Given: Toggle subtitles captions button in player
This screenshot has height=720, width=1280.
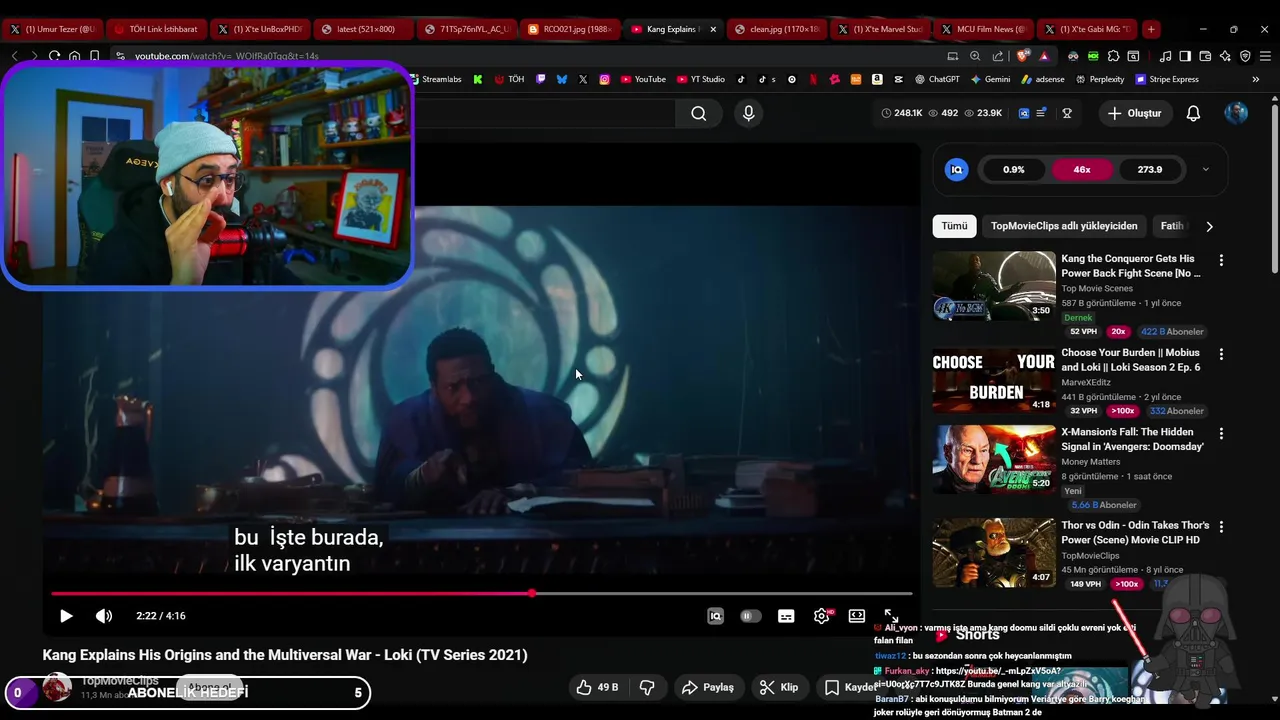Looking at the screenshot, I should tap(786, 616).
